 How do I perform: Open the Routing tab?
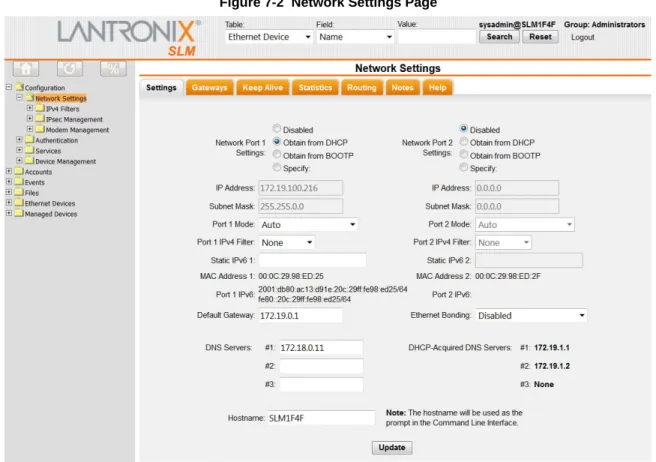coord(361,87)
